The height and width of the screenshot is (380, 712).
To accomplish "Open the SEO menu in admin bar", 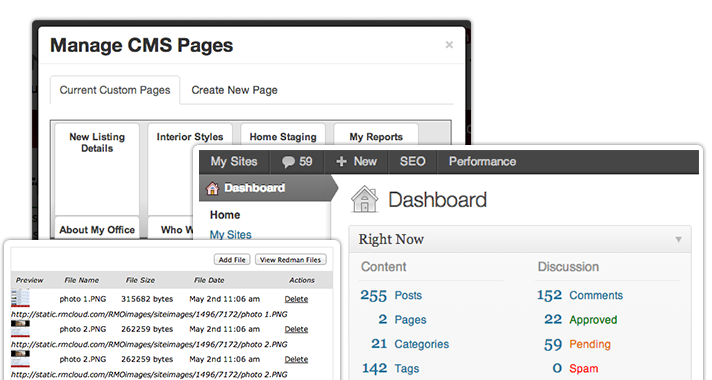I will pos(412,162).
